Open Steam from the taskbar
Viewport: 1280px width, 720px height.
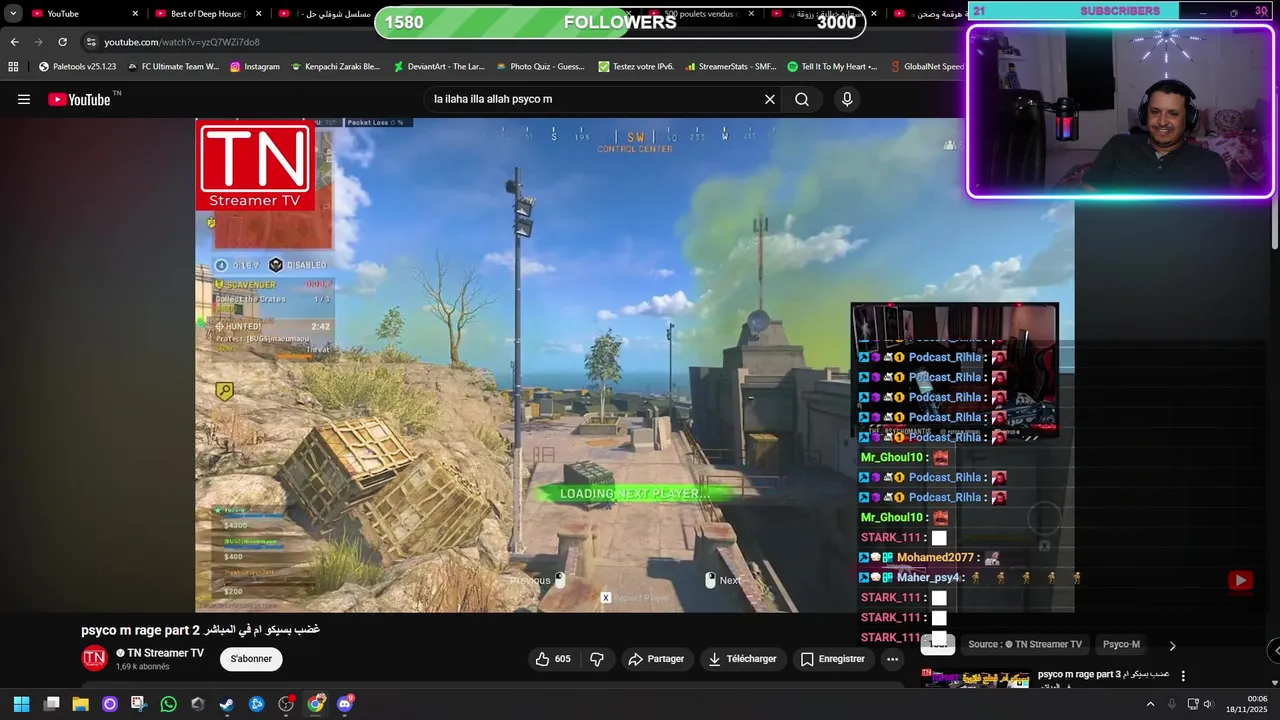pyautogui.click(x=227, y=704)
